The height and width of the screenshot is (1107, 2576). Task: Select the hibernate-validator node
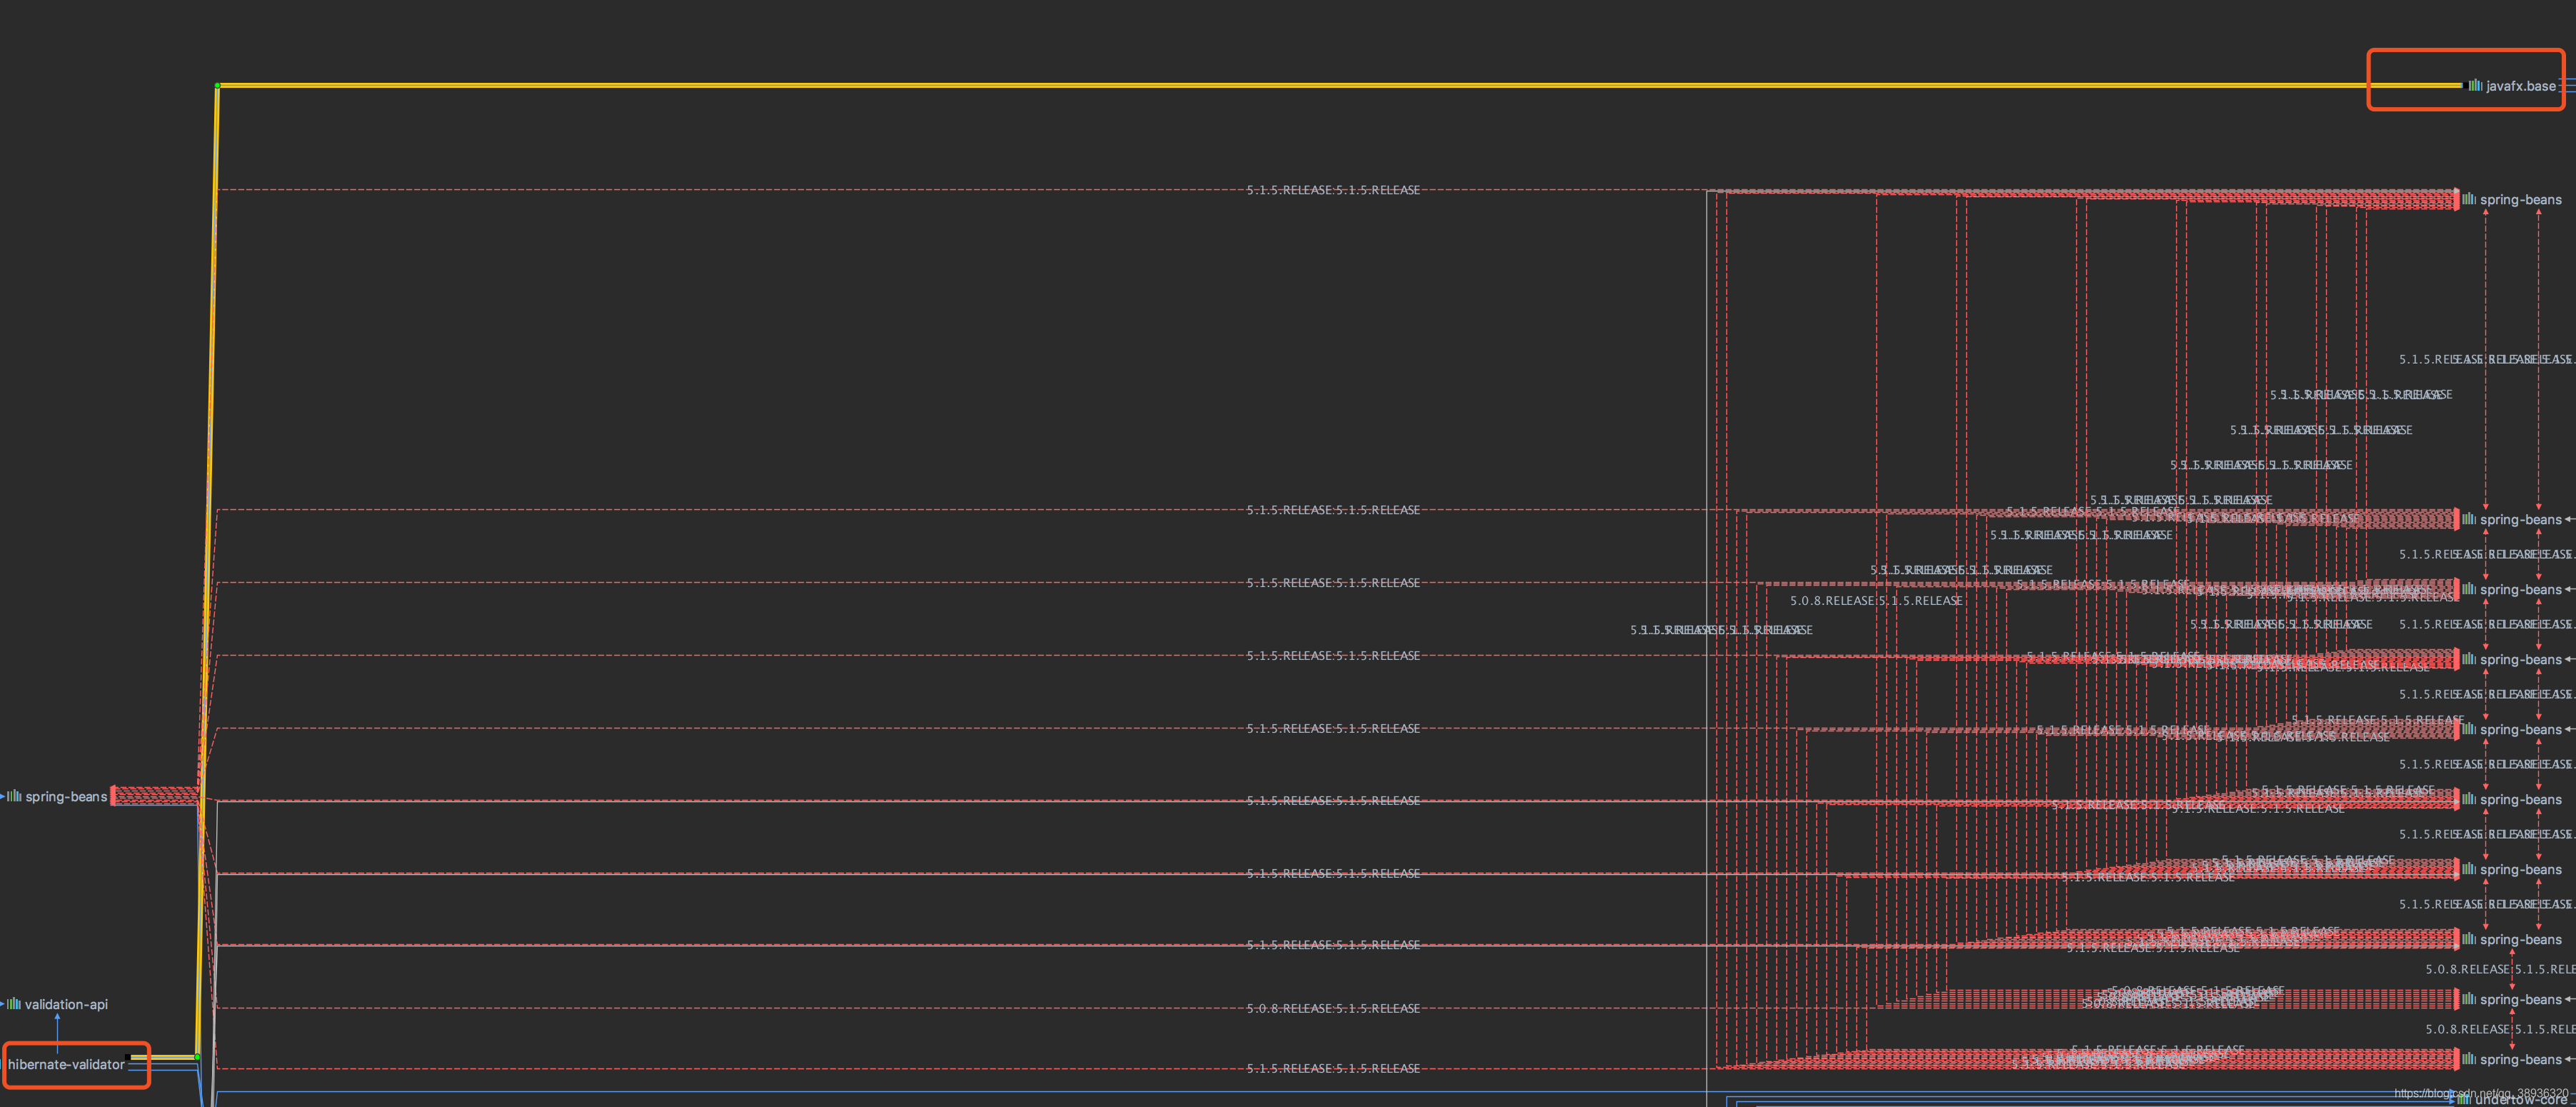coord(66,1064)
